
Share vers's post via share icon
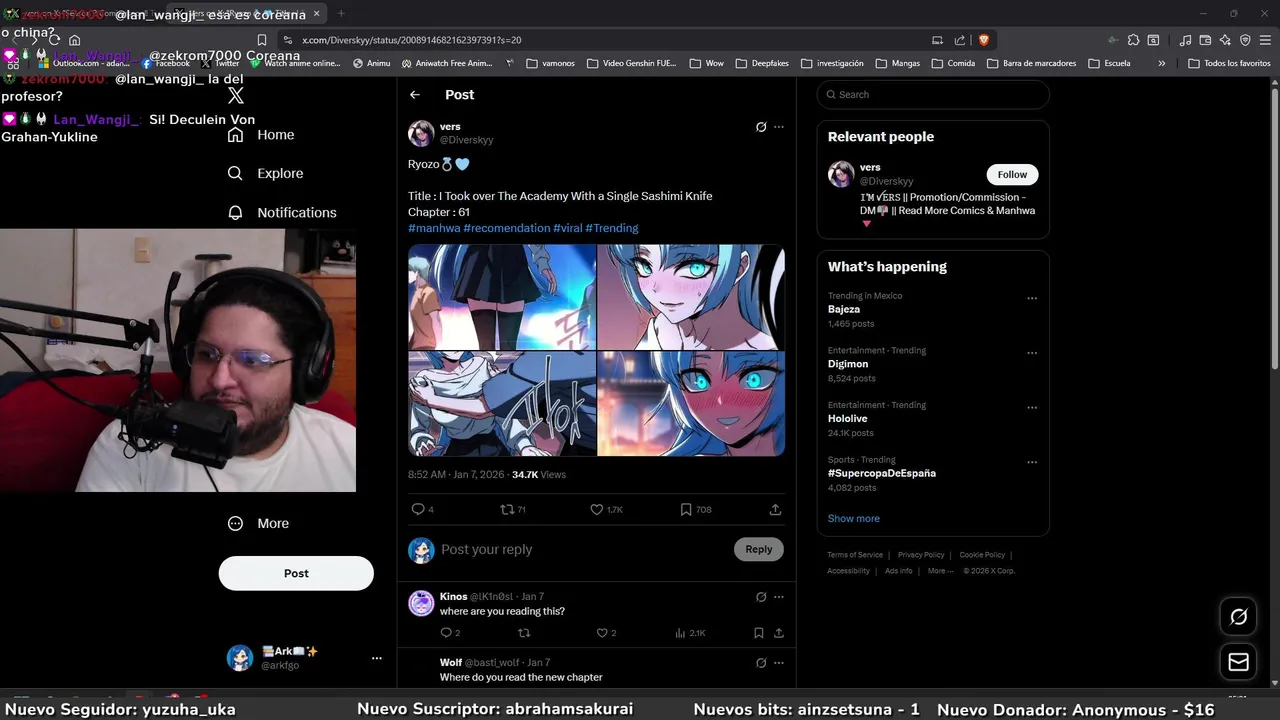775,509
